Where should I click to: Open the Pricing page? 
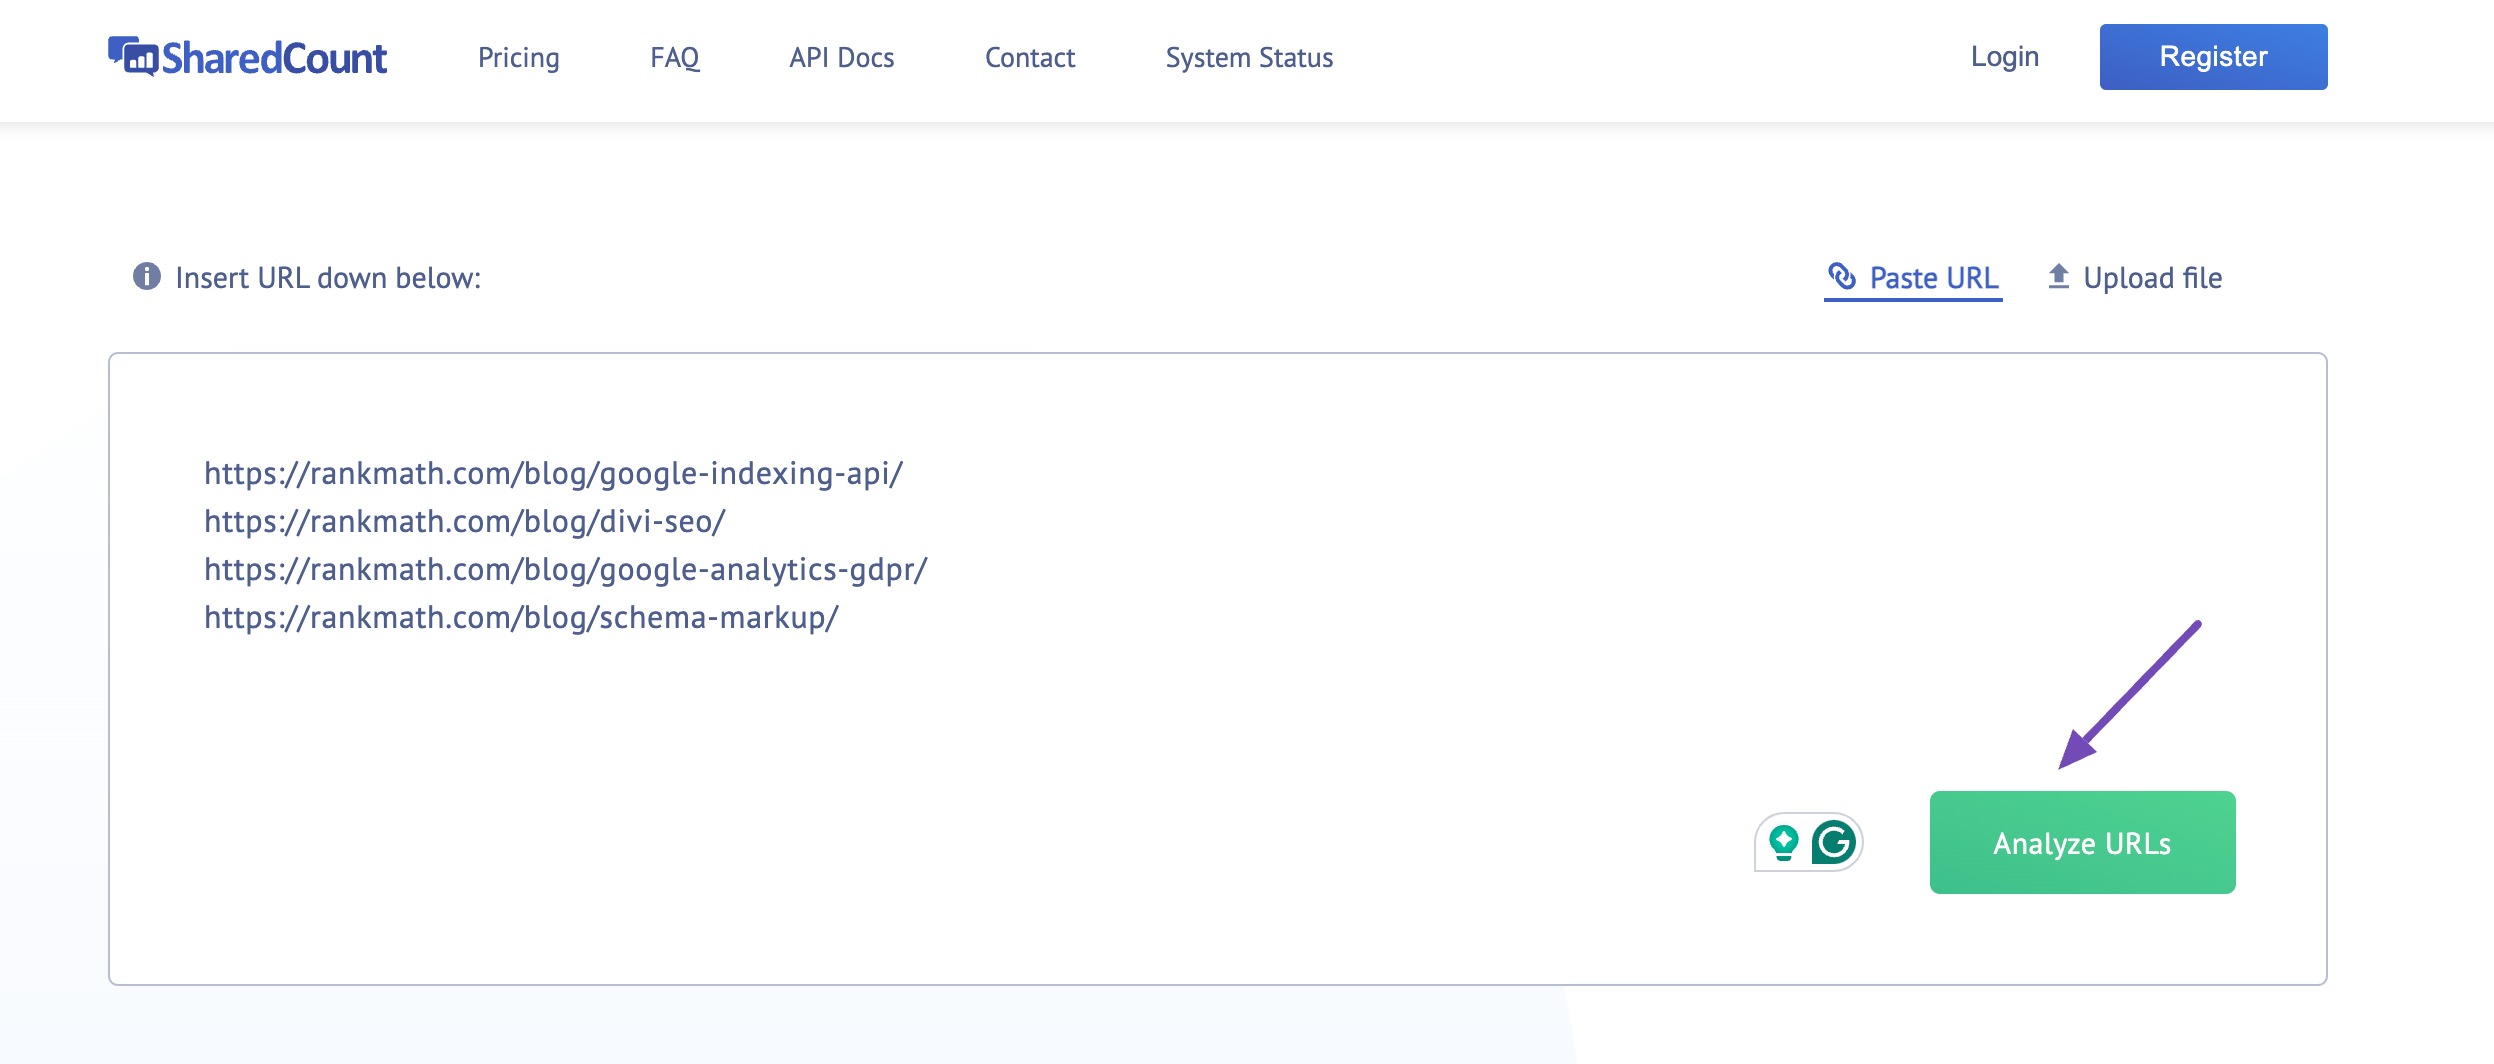[518, 58]
